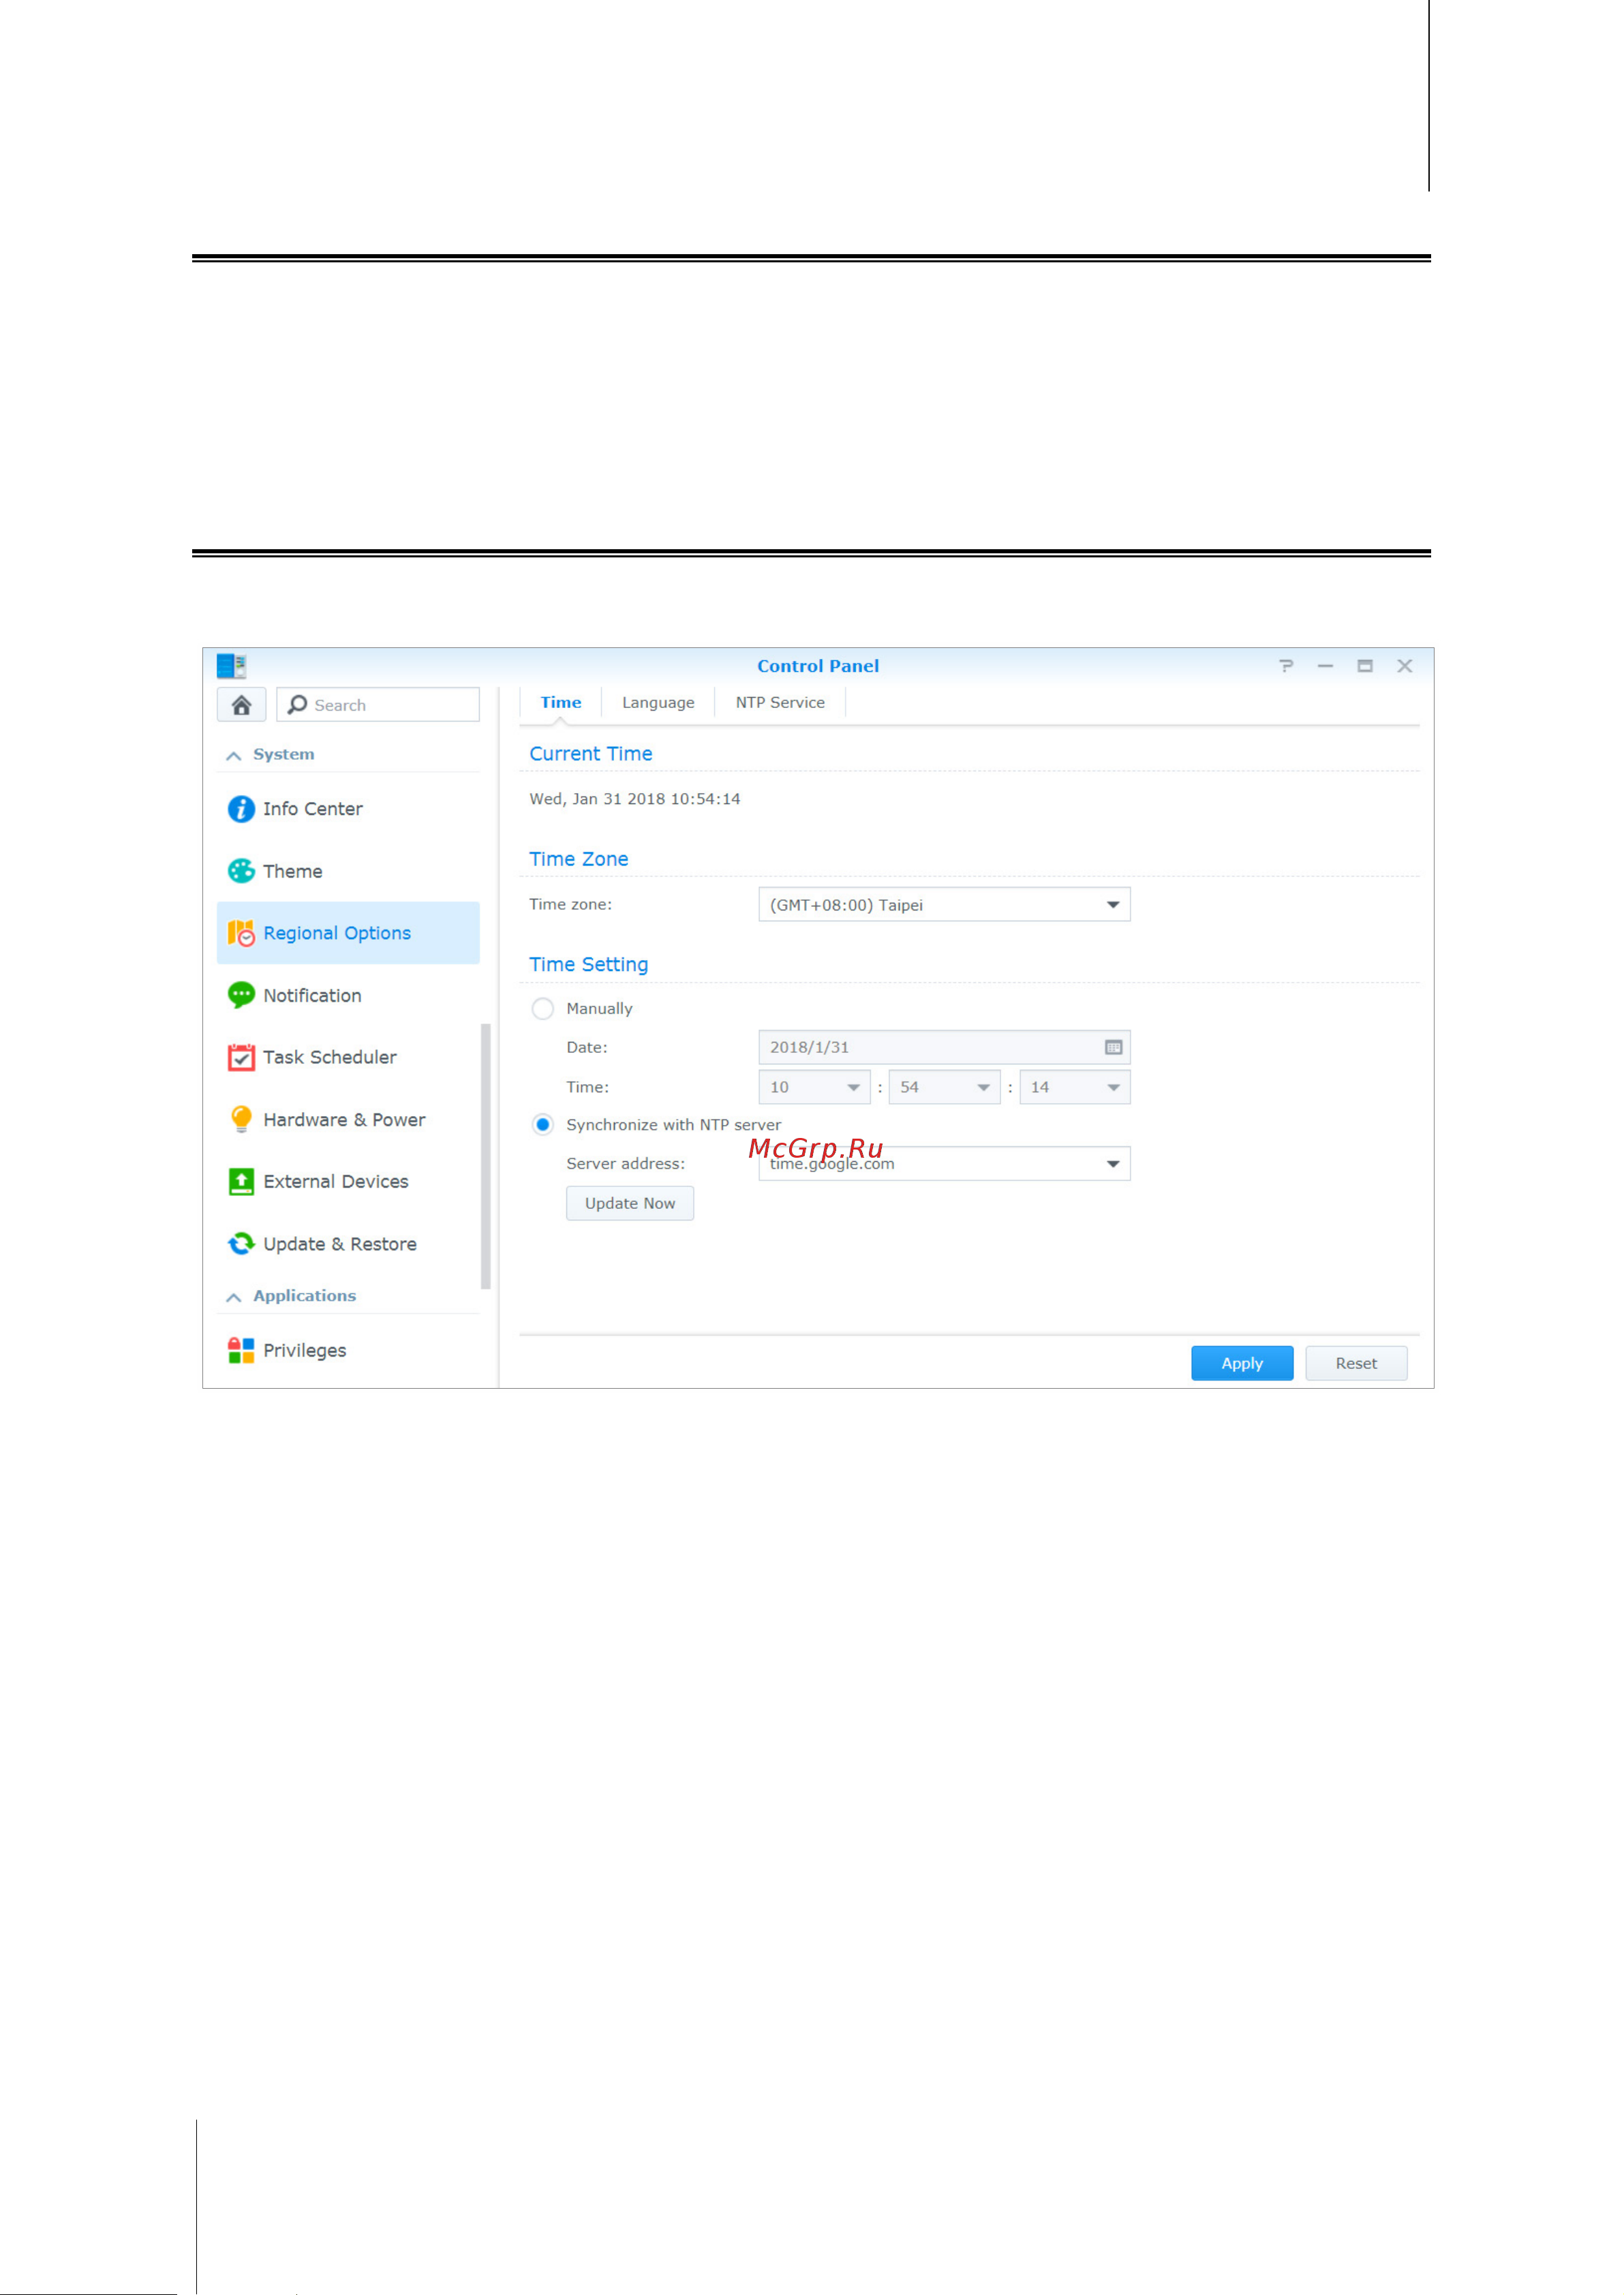The height and width of the screenshot is (2295, 1624).
Task: Close the Control Panel window
Action: [x=1405, y=666]
